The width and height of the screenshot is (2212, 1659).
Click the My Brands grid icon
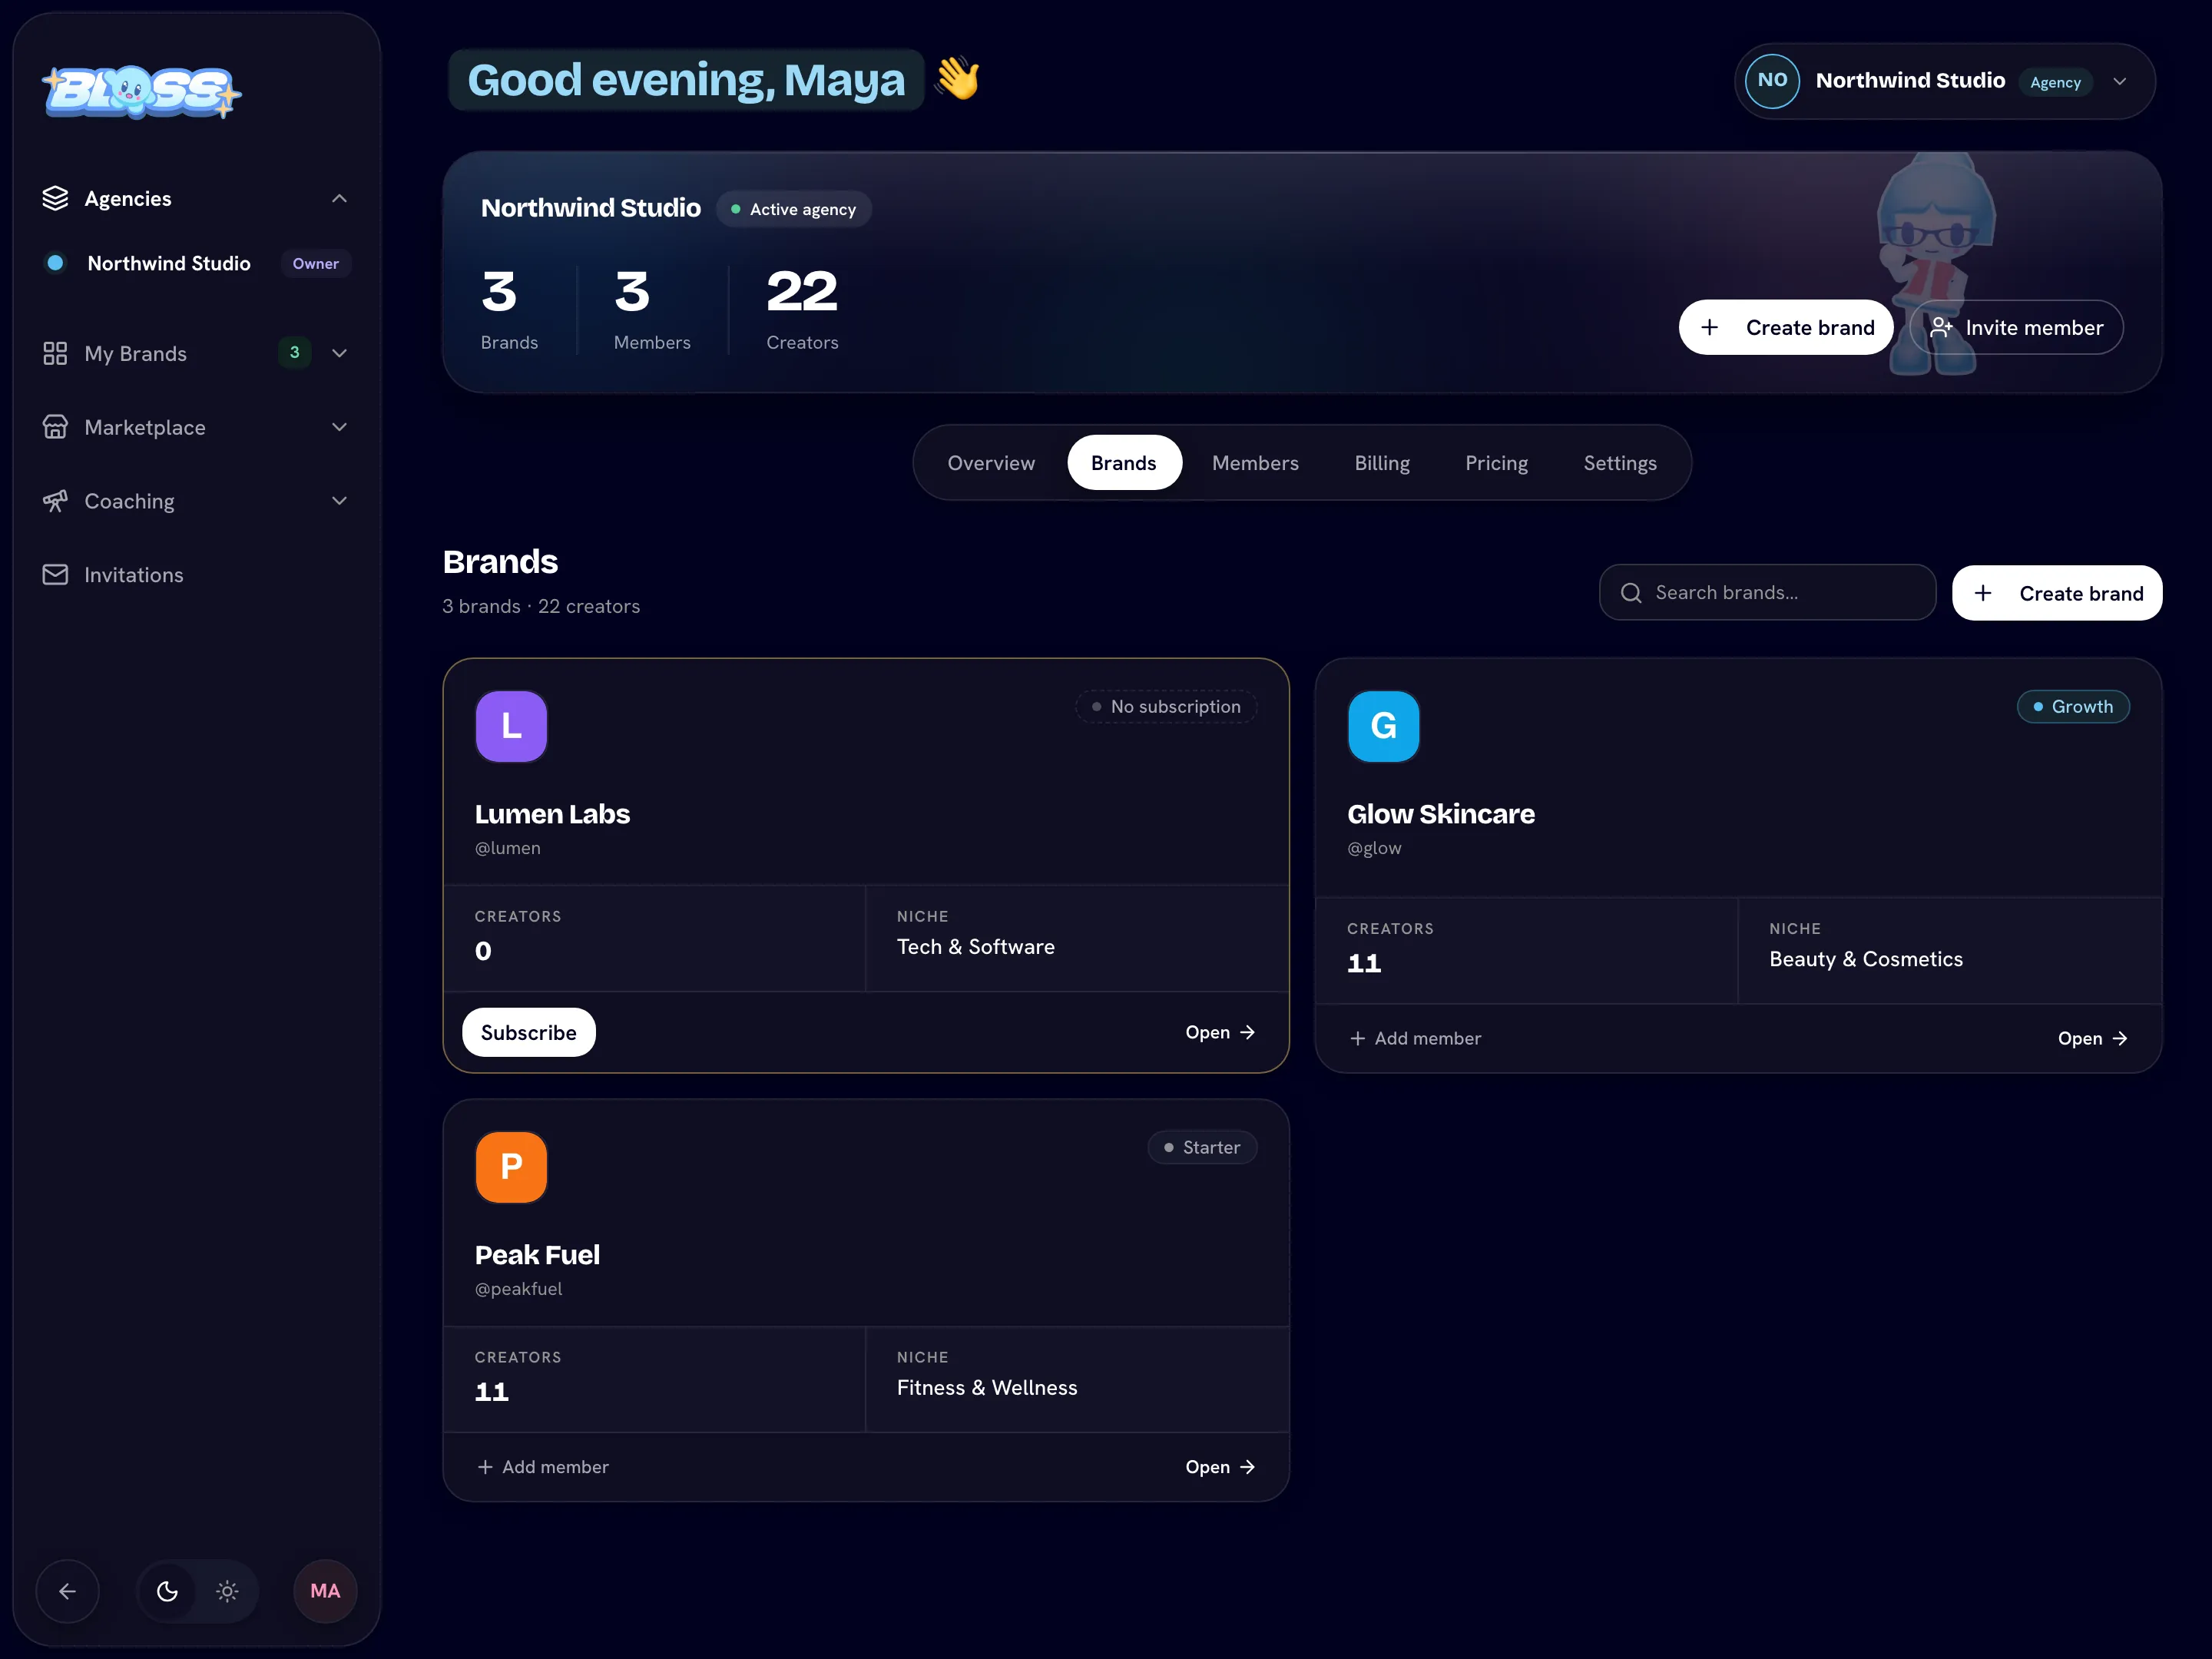tap(55, 353)
